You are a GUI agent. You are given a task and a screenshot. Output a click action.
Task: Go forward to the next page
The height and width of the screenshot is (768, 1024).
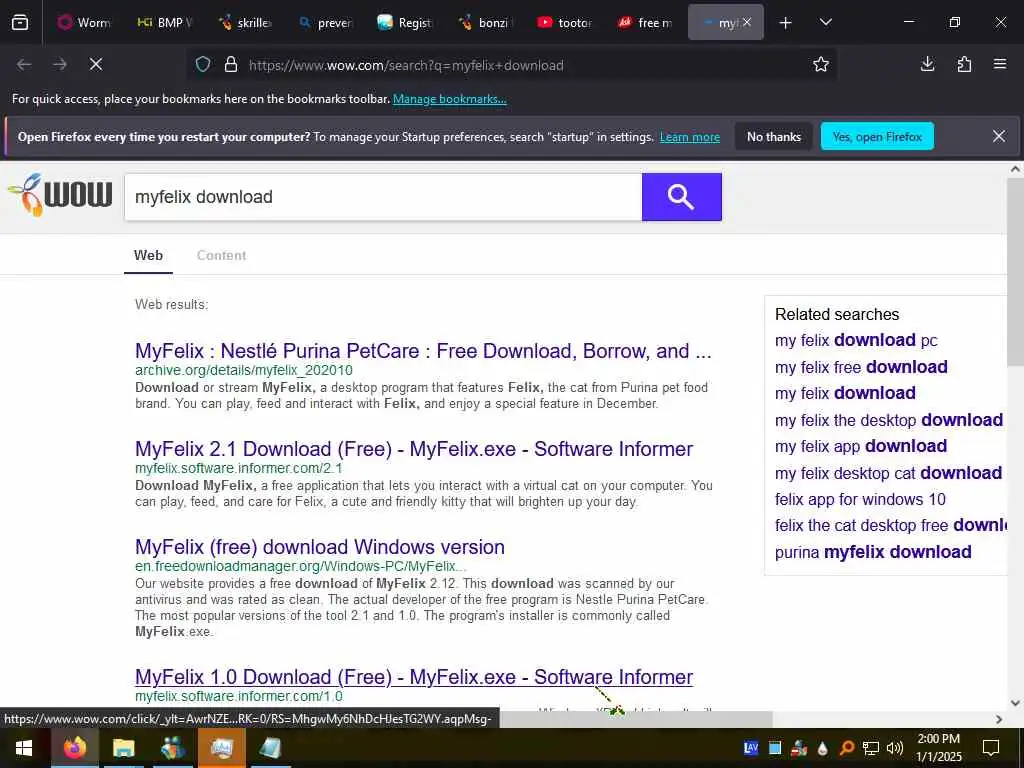60,65
